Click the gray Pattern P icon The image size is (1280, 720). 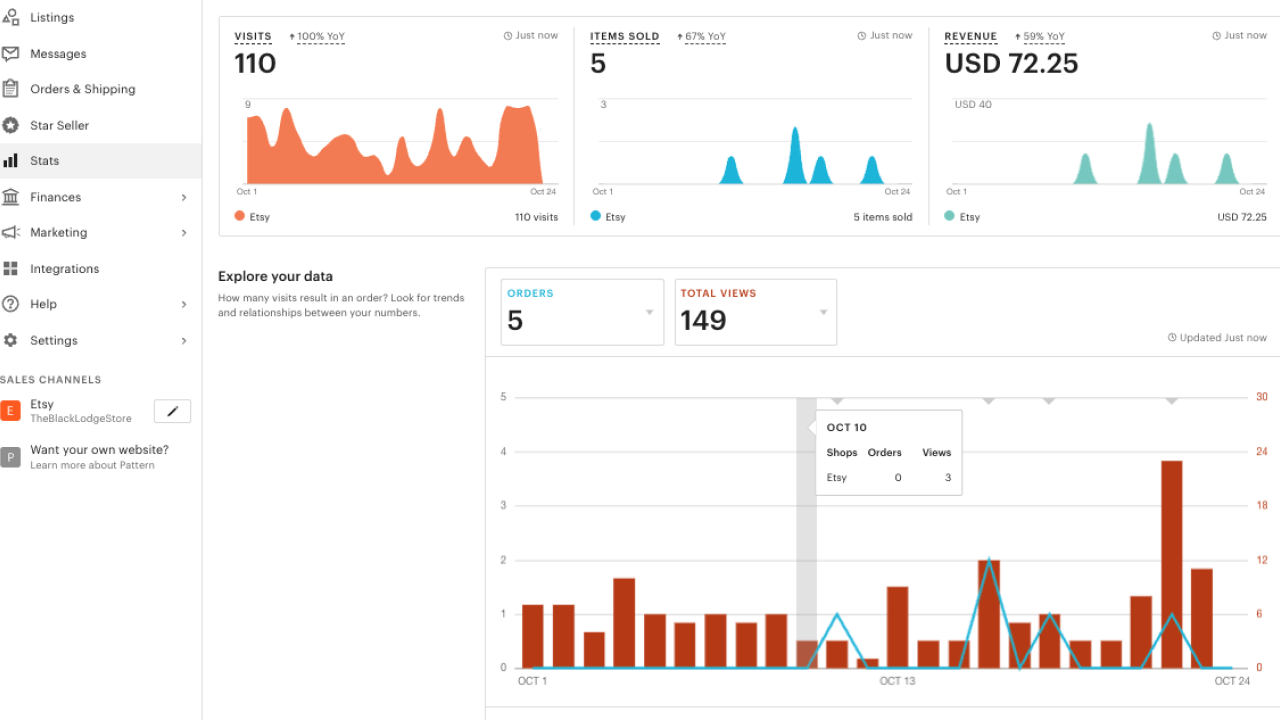click(11, 457)
